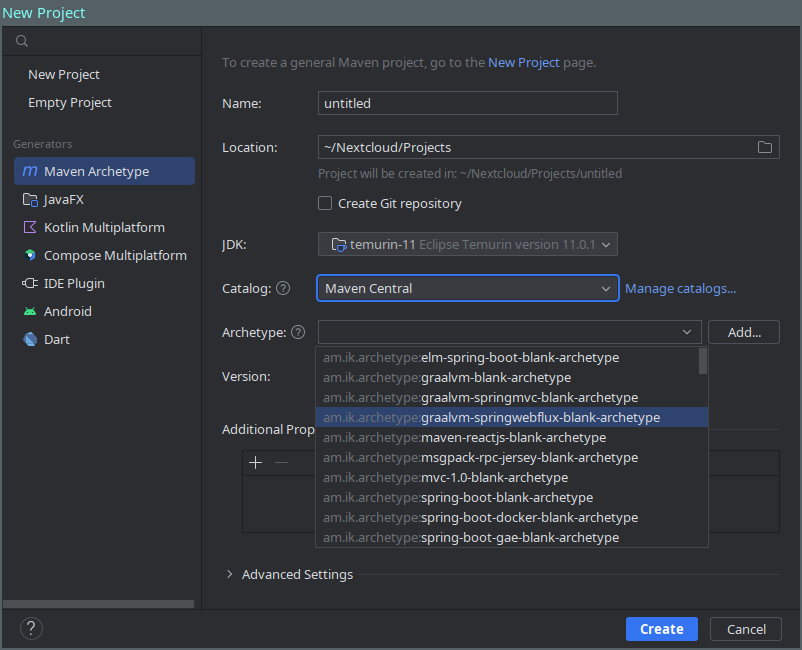Image resolution: width=802 pixels, height=650 pixels.
Task: Click the plus icon under Additional Properties
Action: tap(255, 463)
